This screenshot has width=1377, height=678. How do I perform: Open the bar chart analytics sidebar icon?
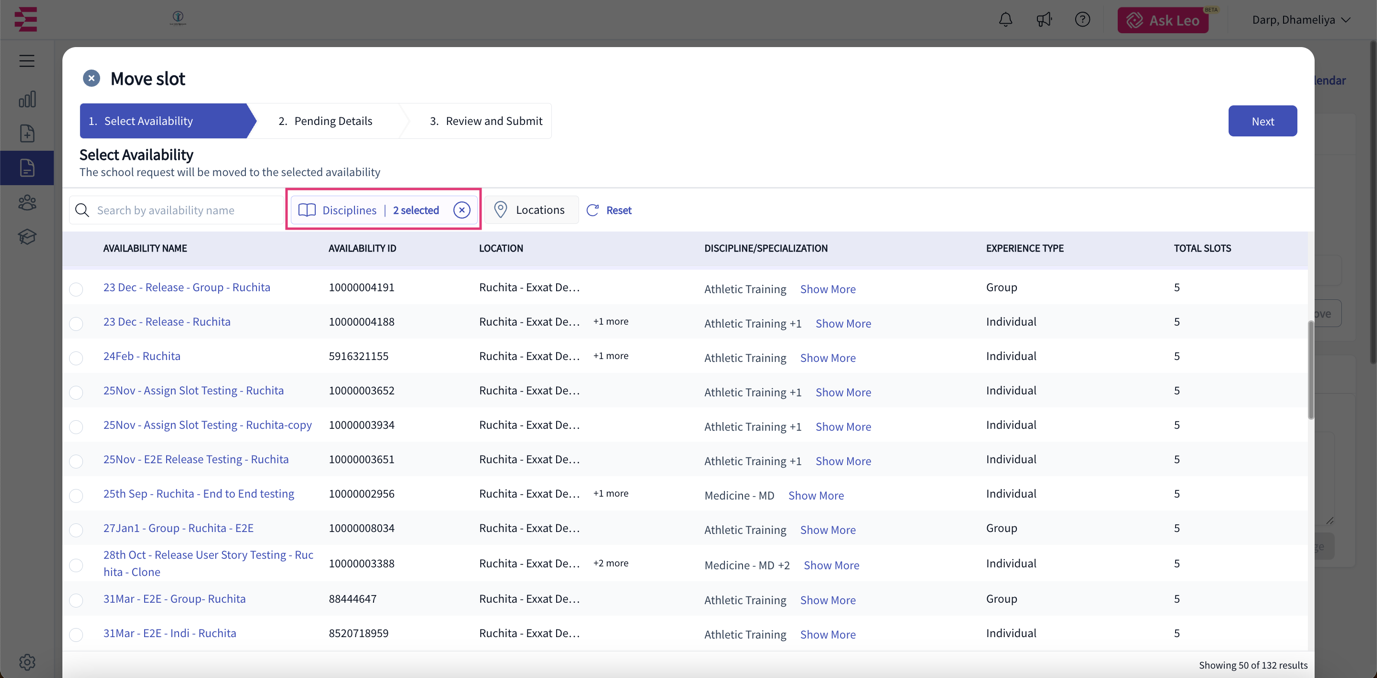pyautogui.click(x=27, y=99)
